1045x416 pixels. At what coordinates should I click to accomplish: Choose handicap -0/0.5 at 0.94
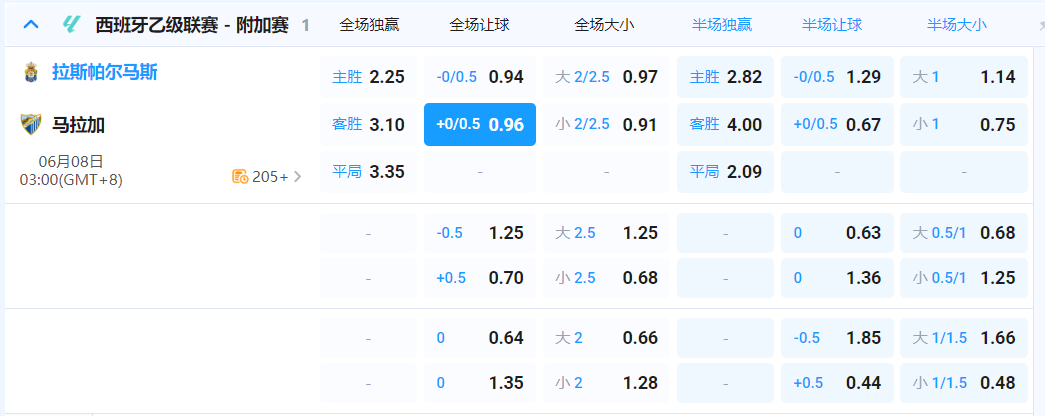coord(480,77)
